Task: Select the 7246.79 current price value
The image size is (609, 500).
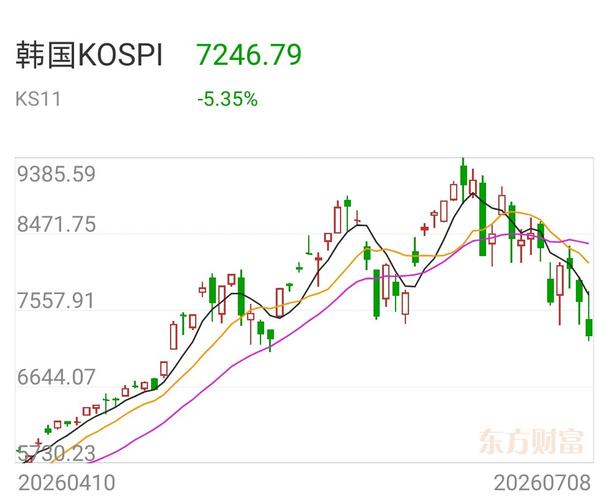Action: pos(249,55)
